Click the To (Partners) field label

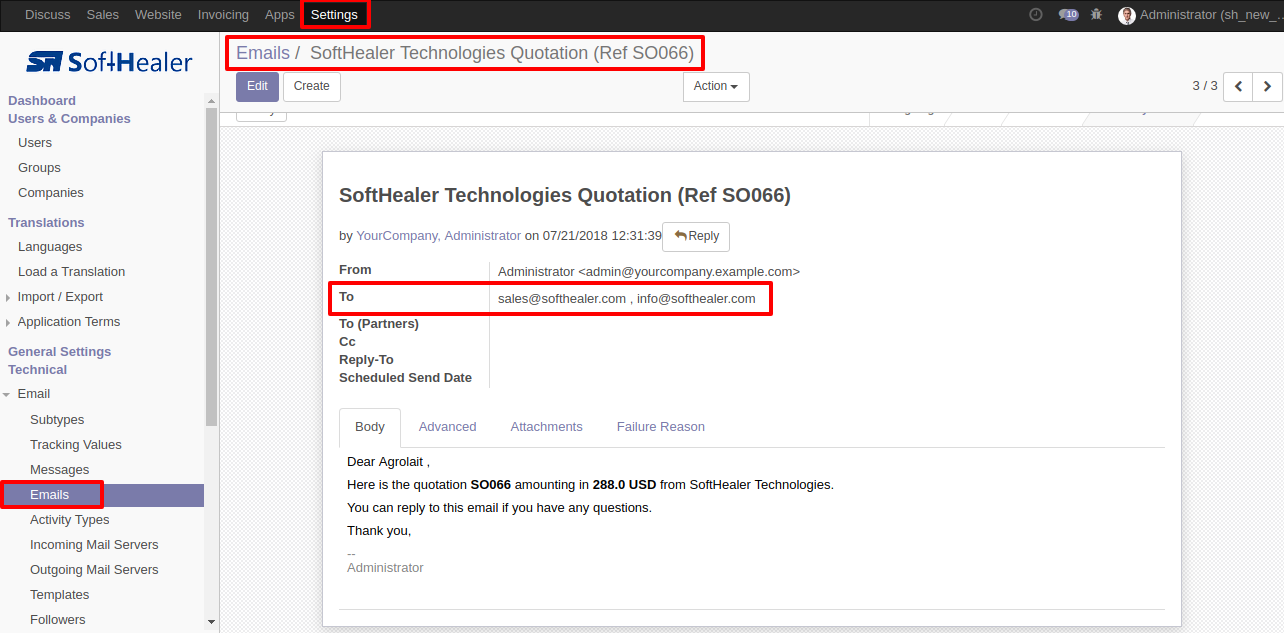(379, 324)
